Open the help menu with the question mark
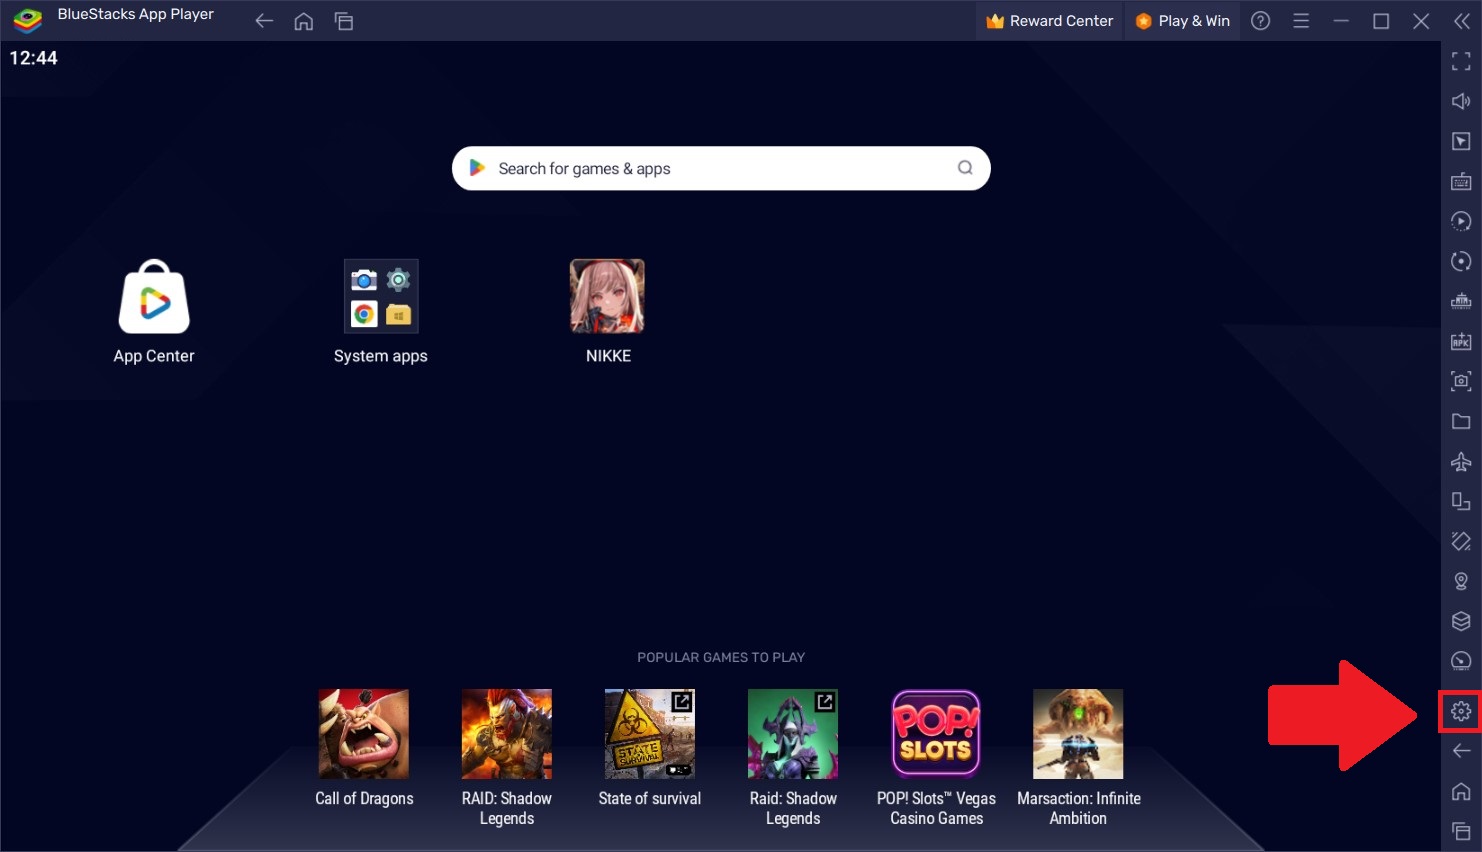 click(x=1260, y=20)
